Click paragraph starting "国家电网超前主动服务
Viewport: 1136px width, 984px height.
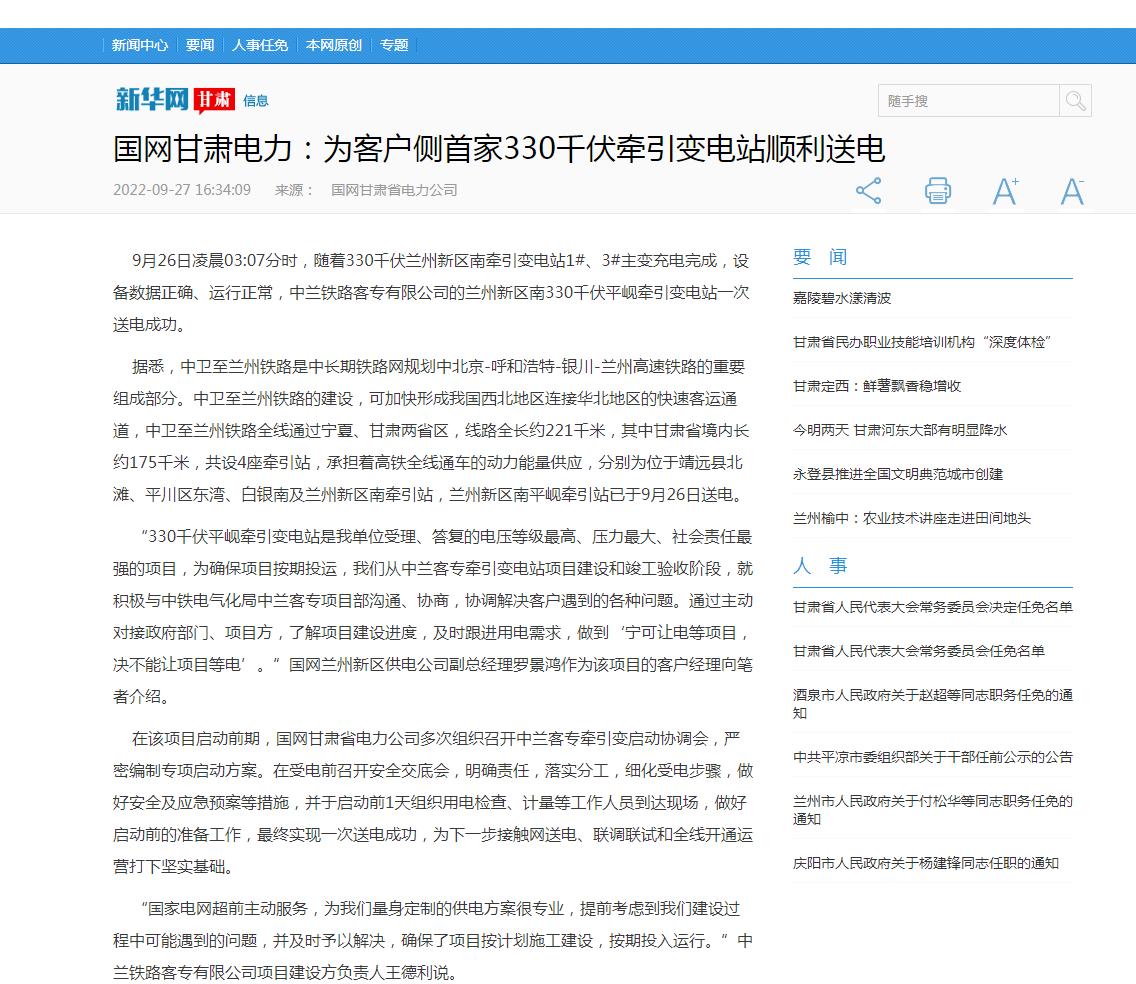click(x=433, y=941)
